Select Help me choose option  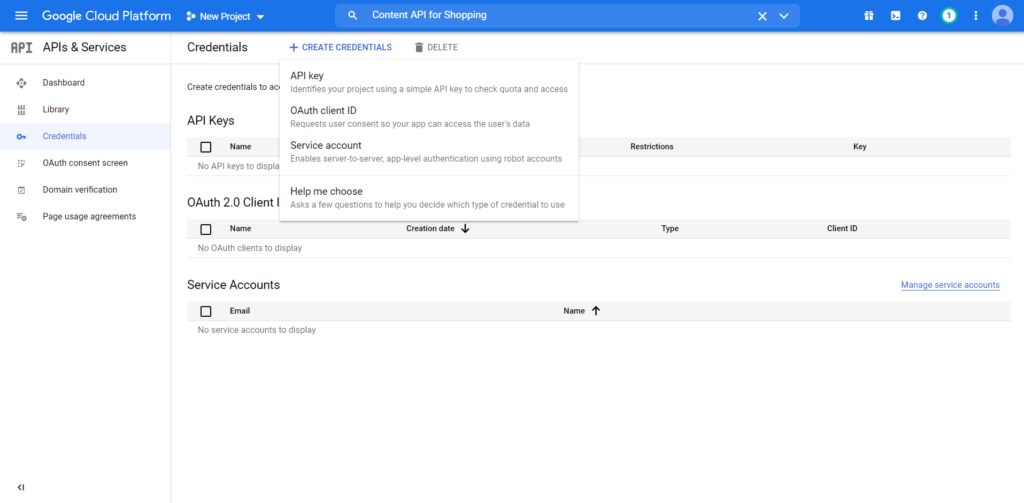[428, 197]
